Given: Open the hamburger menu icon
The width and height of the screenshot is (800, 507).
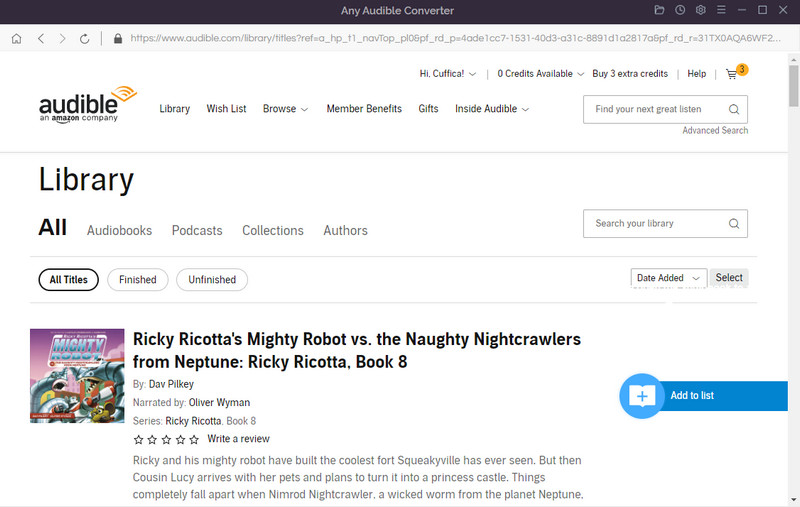Looking at the screenshot, I should (x=721, y=10).
